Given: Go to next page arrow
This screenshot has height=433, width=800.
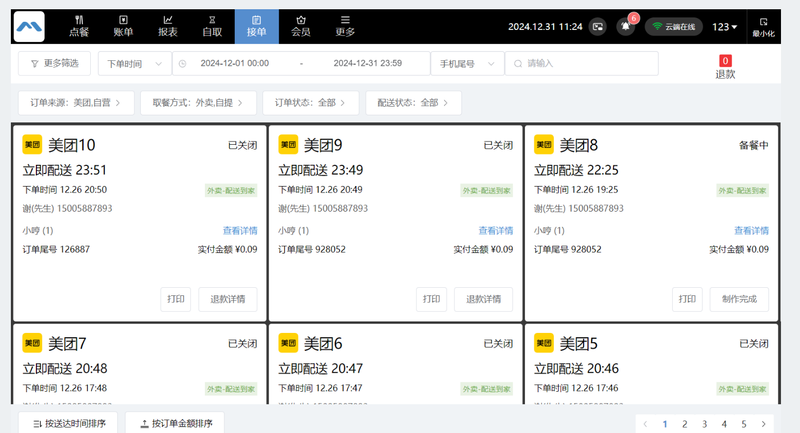Looking at the screenshot, I should pyautogui.click(x=763, y=424).
